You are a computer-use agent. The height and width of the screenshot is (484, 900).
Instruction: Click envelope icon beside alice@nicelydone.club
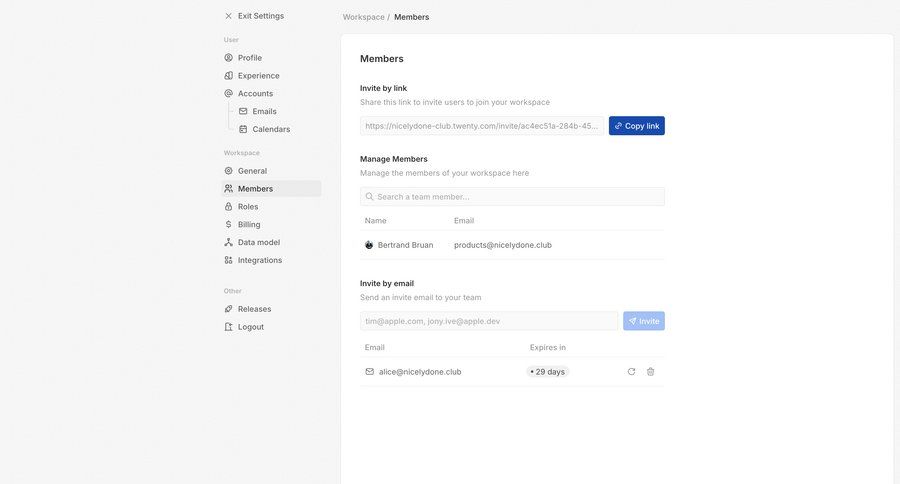click(x=370, y=371)
